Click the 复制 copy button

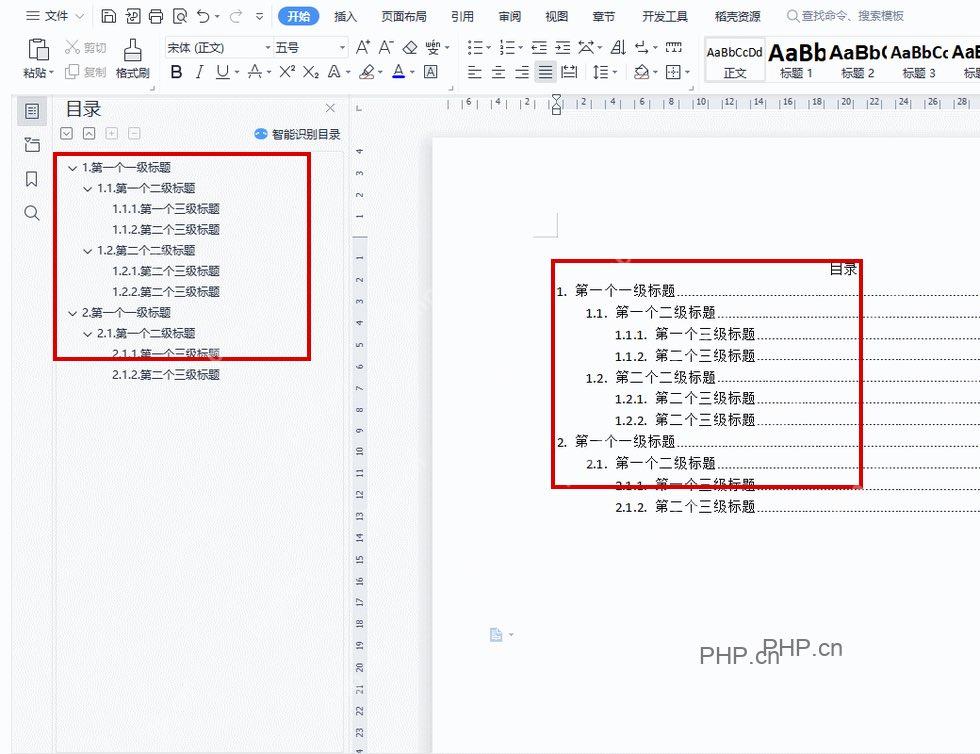(x=86, y=72)
